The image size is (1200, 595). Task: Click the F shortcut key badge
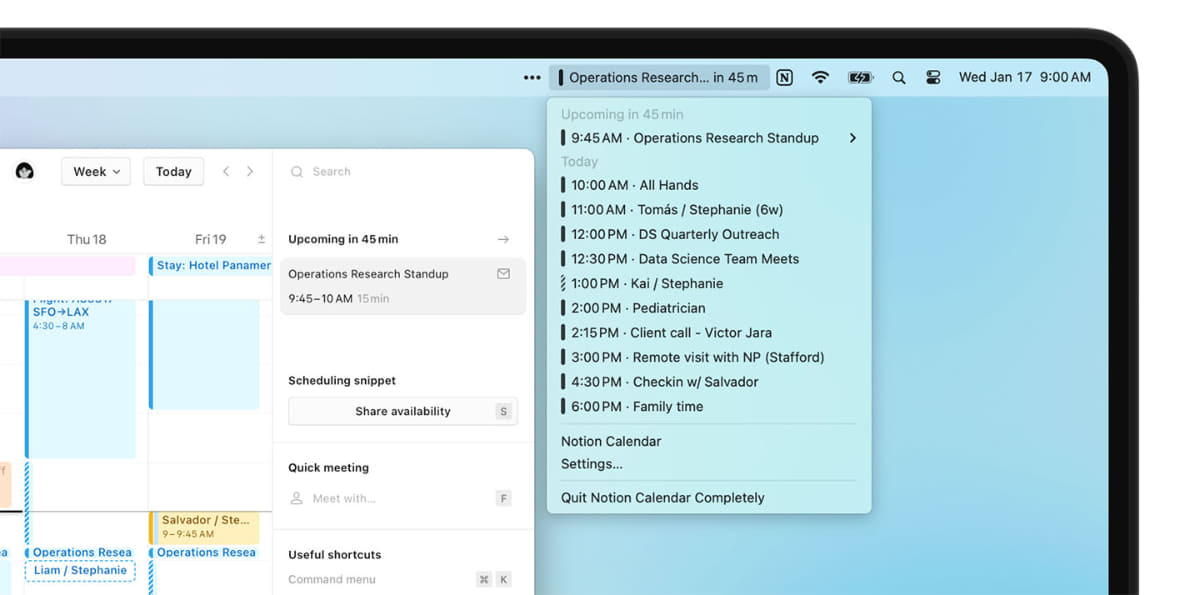tap(503, 498)
